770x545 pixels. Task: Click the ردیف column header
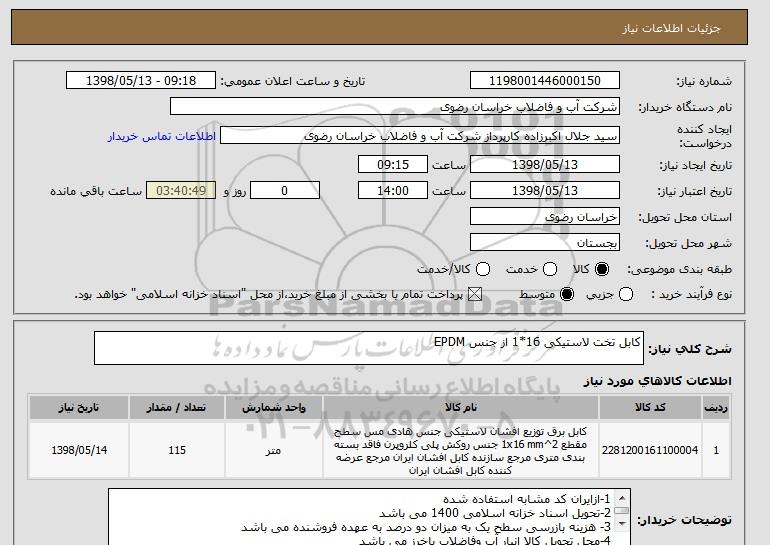(716, 408)
